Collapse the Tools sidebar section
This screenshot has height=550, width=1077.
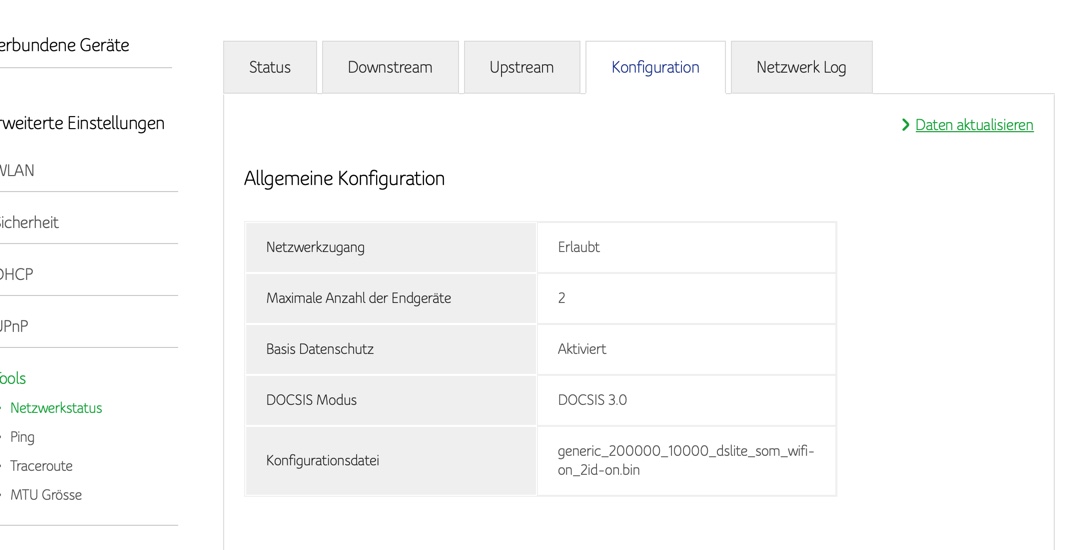pos(14,378)
